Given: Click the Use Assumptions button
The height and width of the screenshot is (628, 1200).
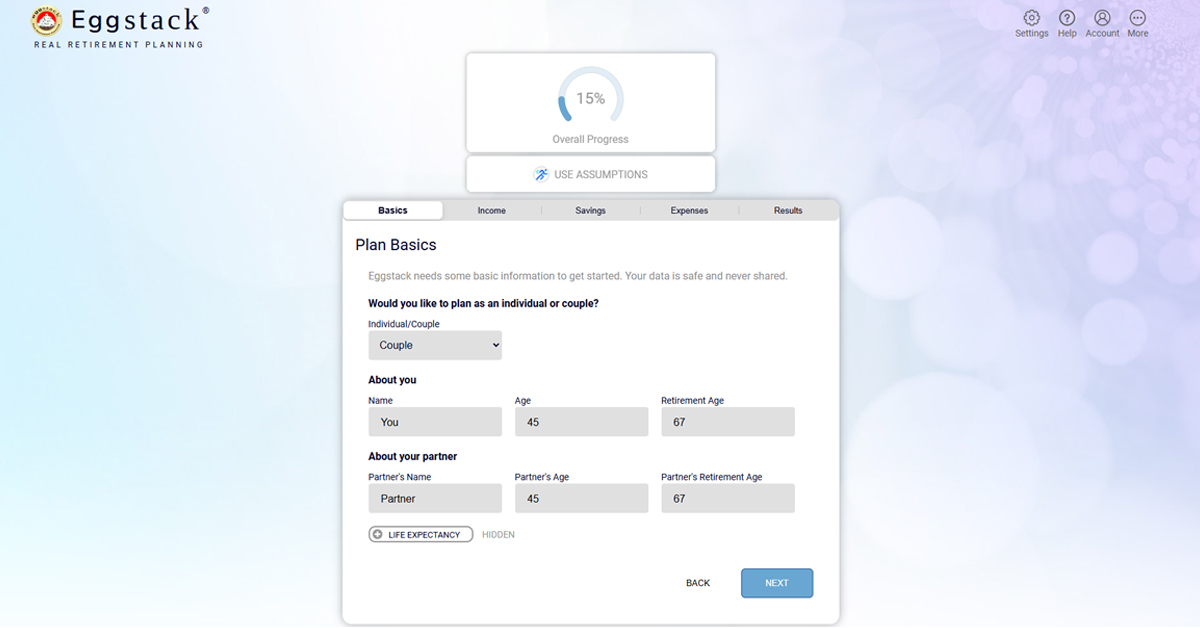Looking at the screenshot, I should 590,174.
